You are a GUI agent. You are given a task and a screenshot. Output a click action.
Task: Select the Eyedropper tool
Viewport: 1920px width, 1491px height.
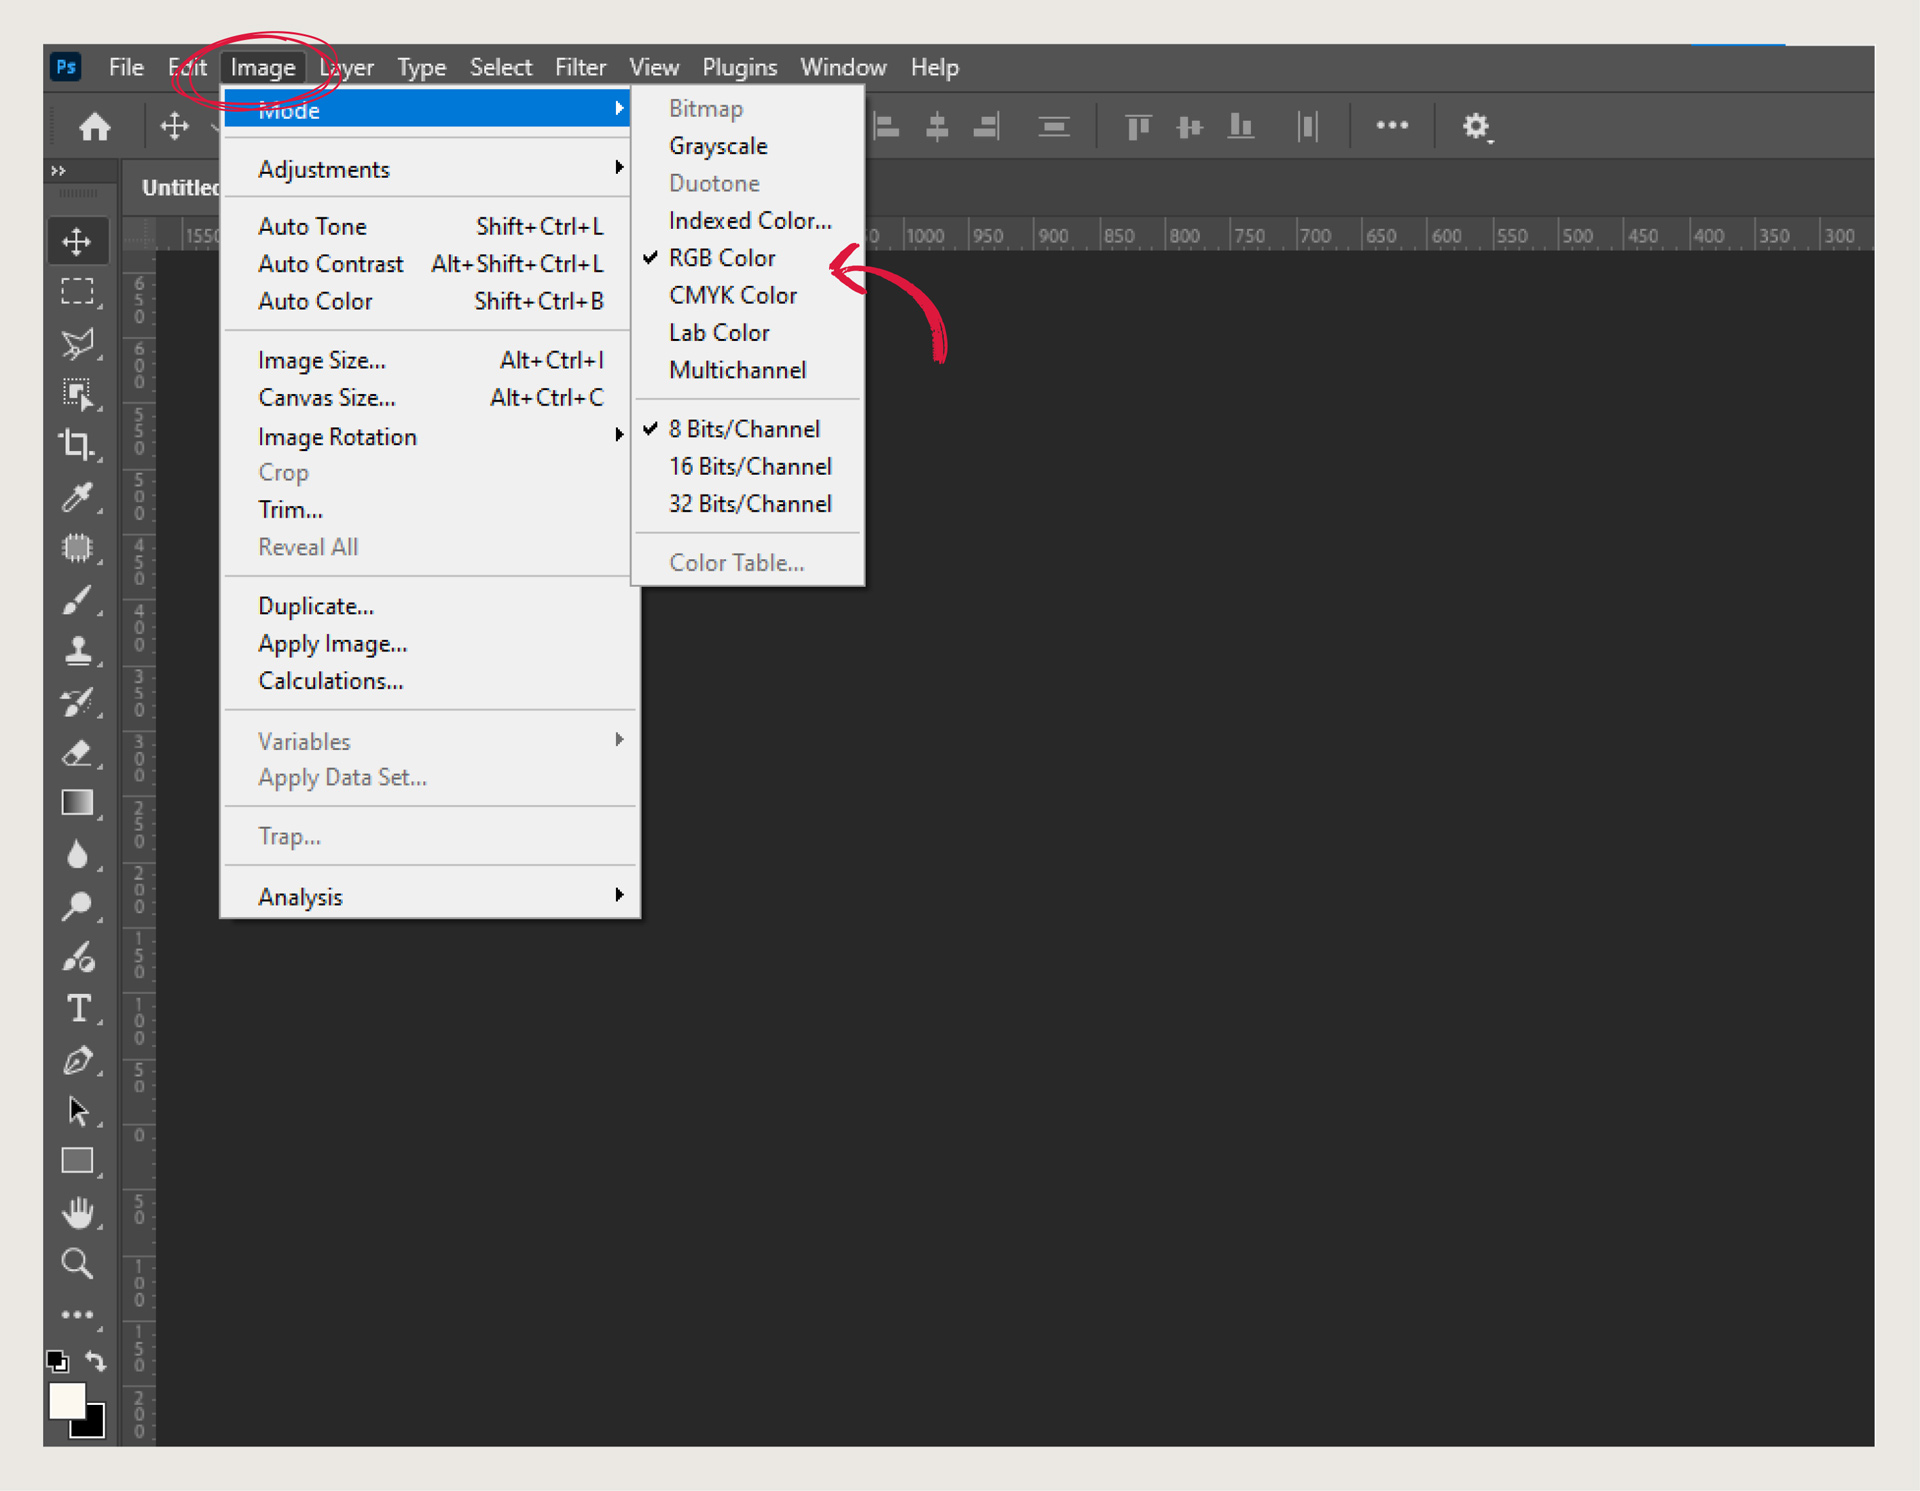[77, 496]
